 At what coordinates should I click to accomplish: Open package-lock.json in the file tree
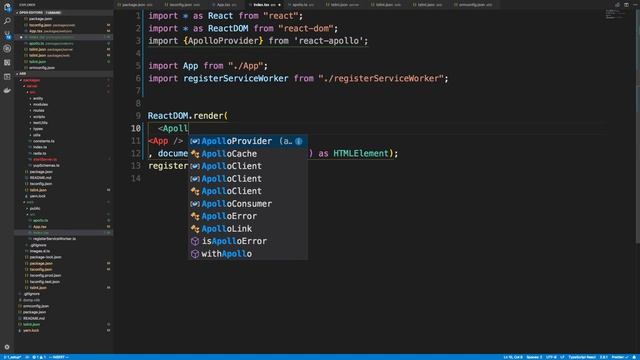click(x=45, y=257)
